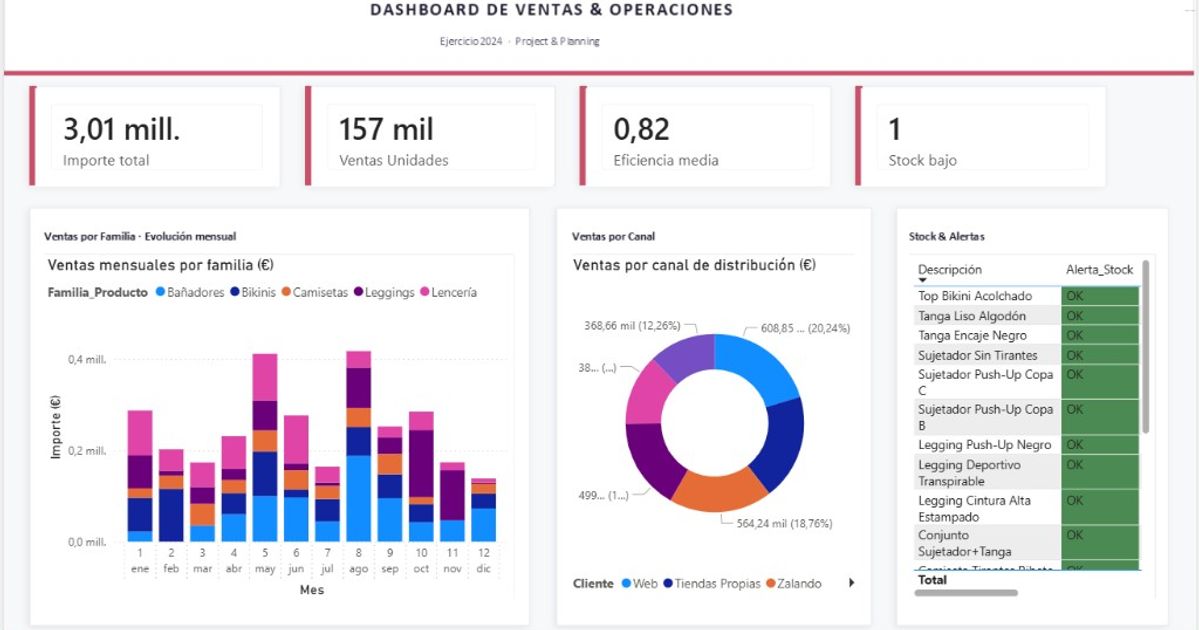Click title Ventas por canal de distribución (€)
Image resolution: width=1199 pixels, height=630 pixels.
click(694, 265)
